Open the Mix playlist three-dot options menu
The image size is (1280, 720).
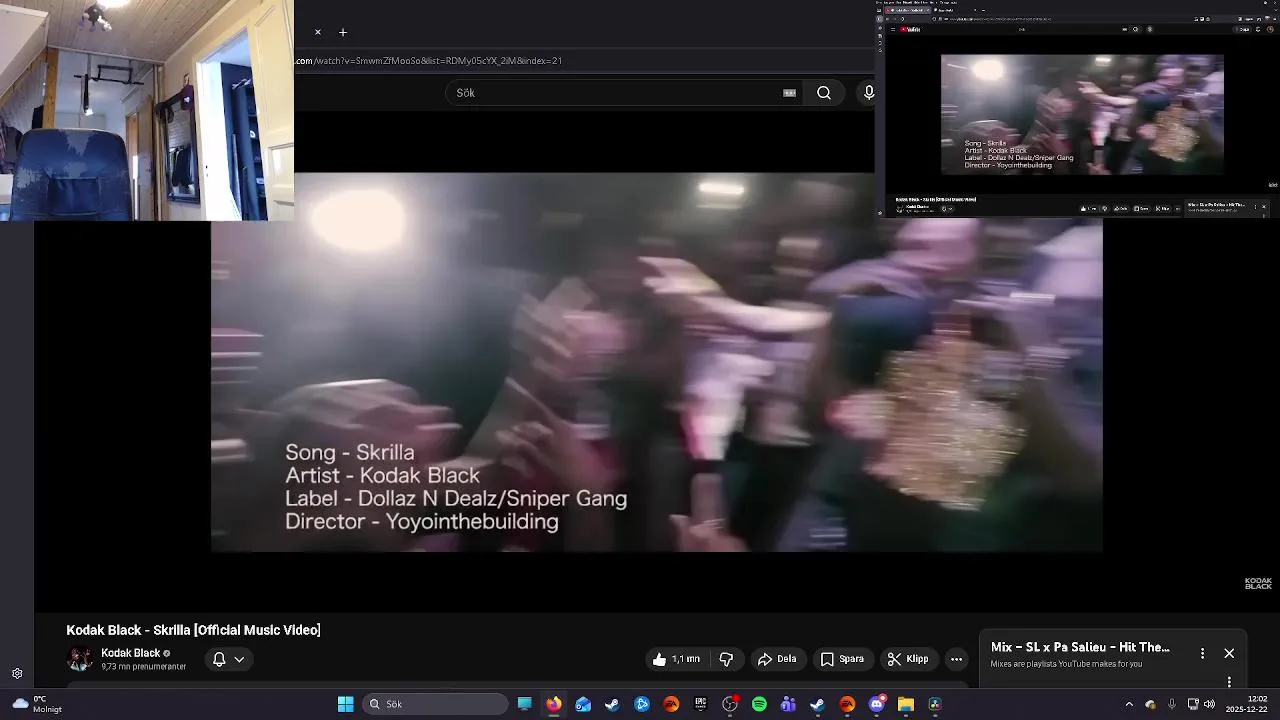point(1202,653)
